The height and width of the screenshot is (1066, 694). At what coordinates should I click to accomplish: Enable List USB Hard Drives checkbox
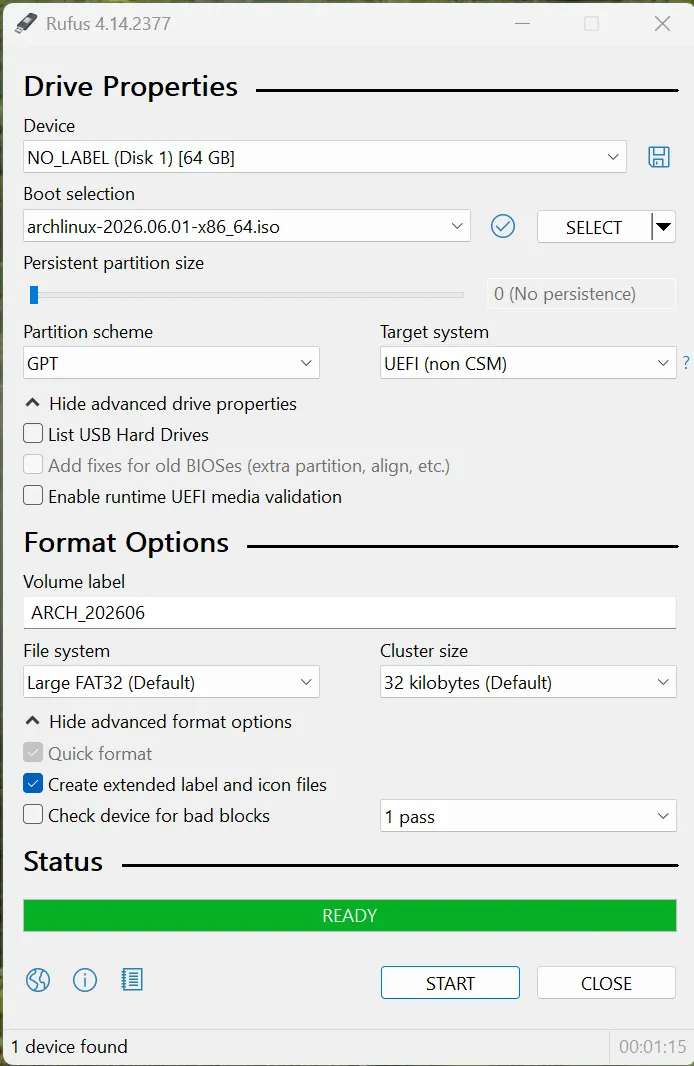click(33, 433)
